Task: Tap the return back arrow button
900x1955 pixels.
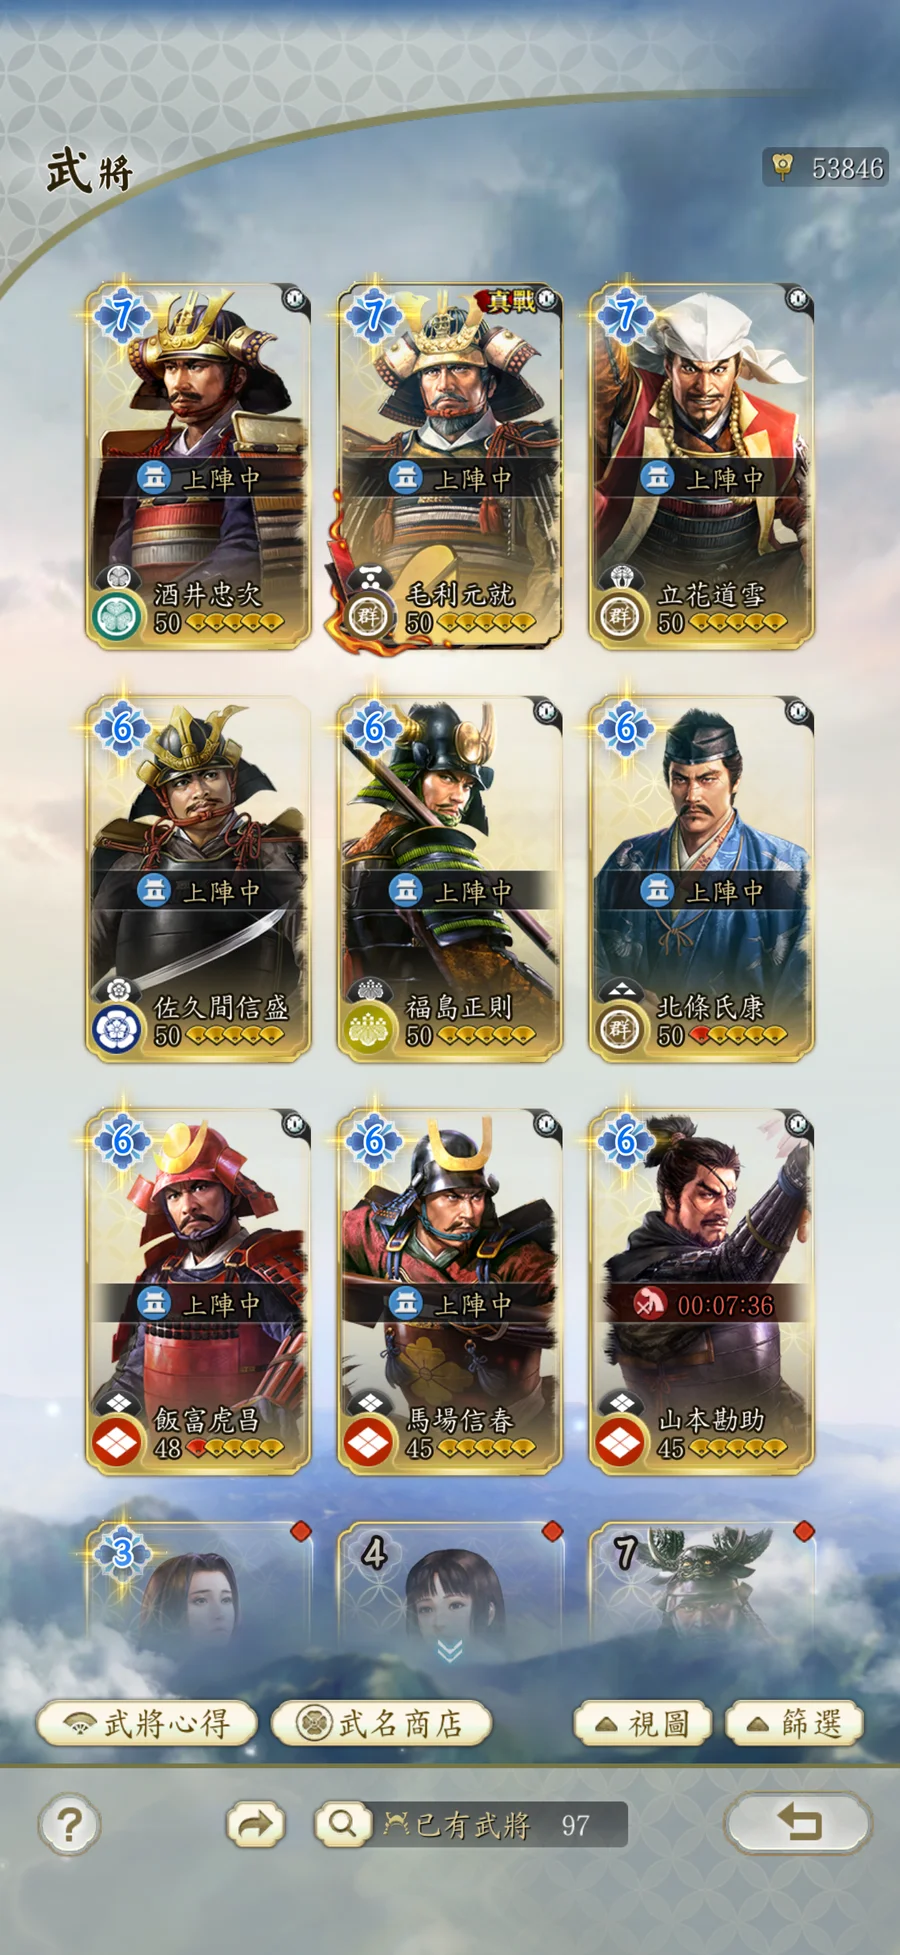Action: pyautogui.click(x=798, y=1822)
